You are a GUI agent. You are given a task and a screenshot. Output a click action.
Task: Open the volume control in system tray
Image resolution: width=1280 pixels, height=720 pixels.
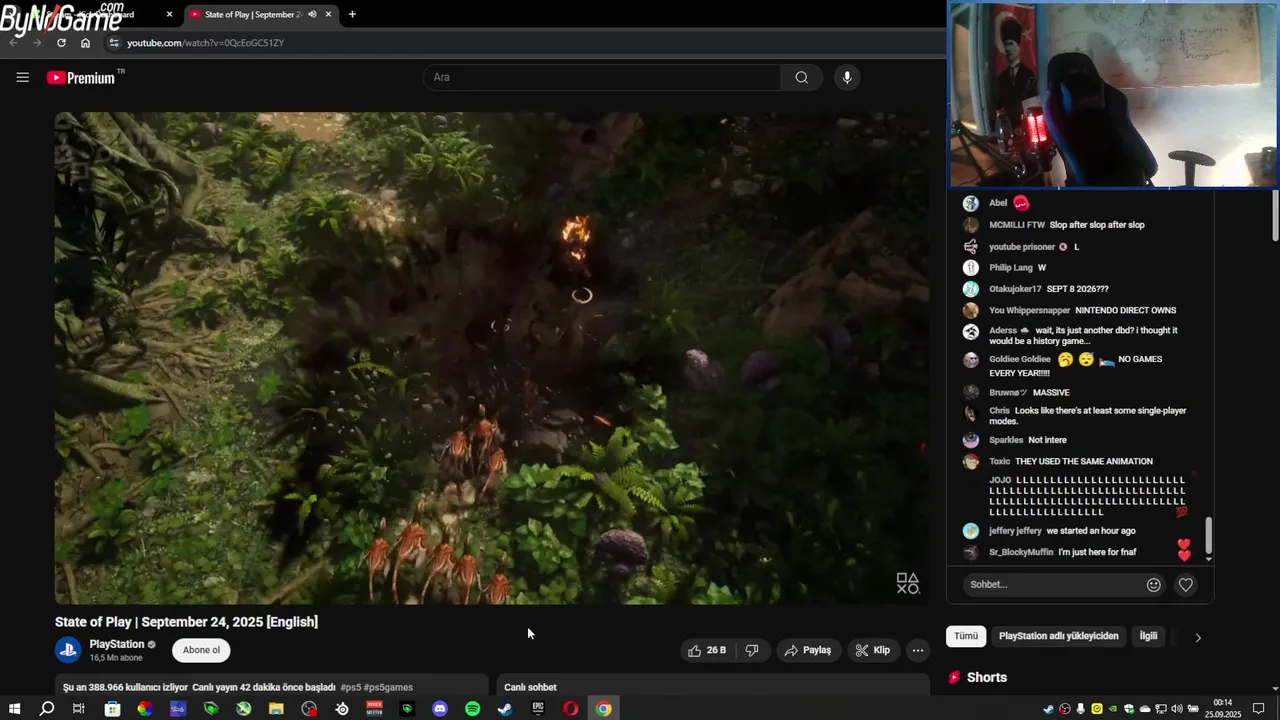tap(1176, 709)
